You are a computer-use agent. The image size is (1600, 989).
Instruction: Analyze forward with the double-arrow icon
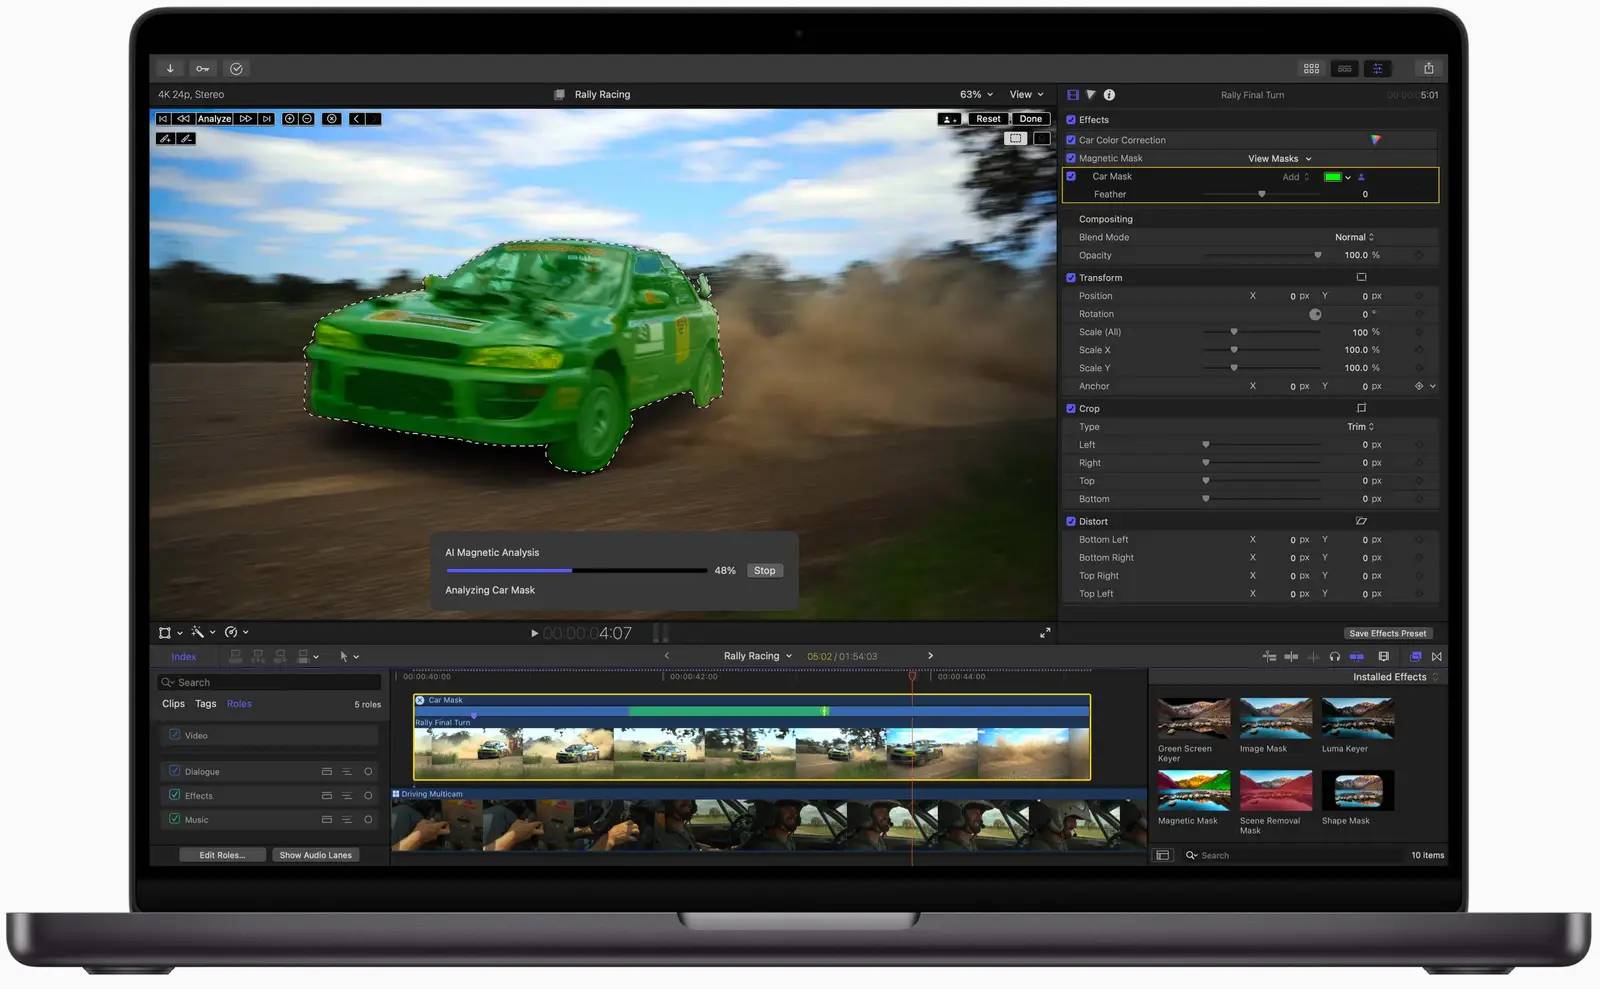245,118
